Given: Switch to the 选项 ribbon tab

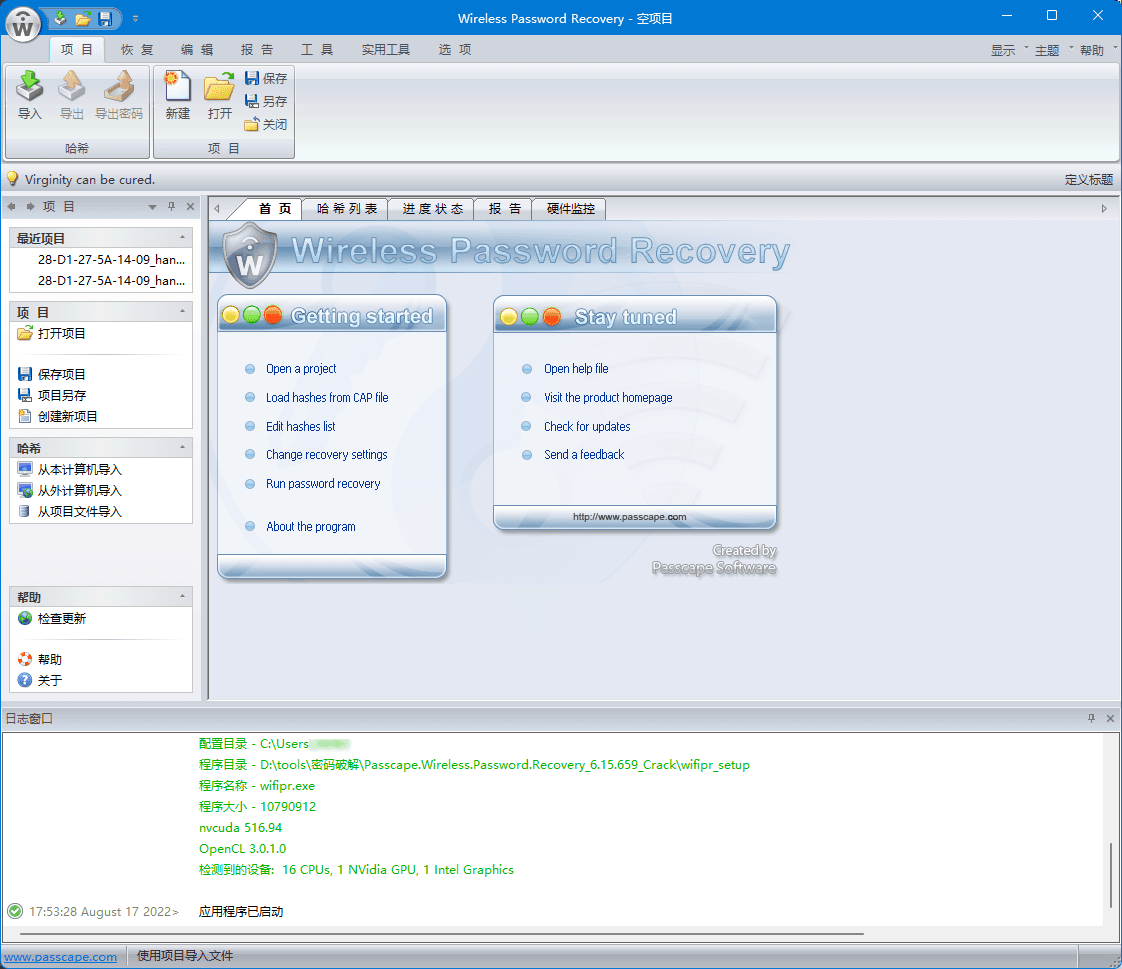Looking at the screenshot, I should pos(455,49).
